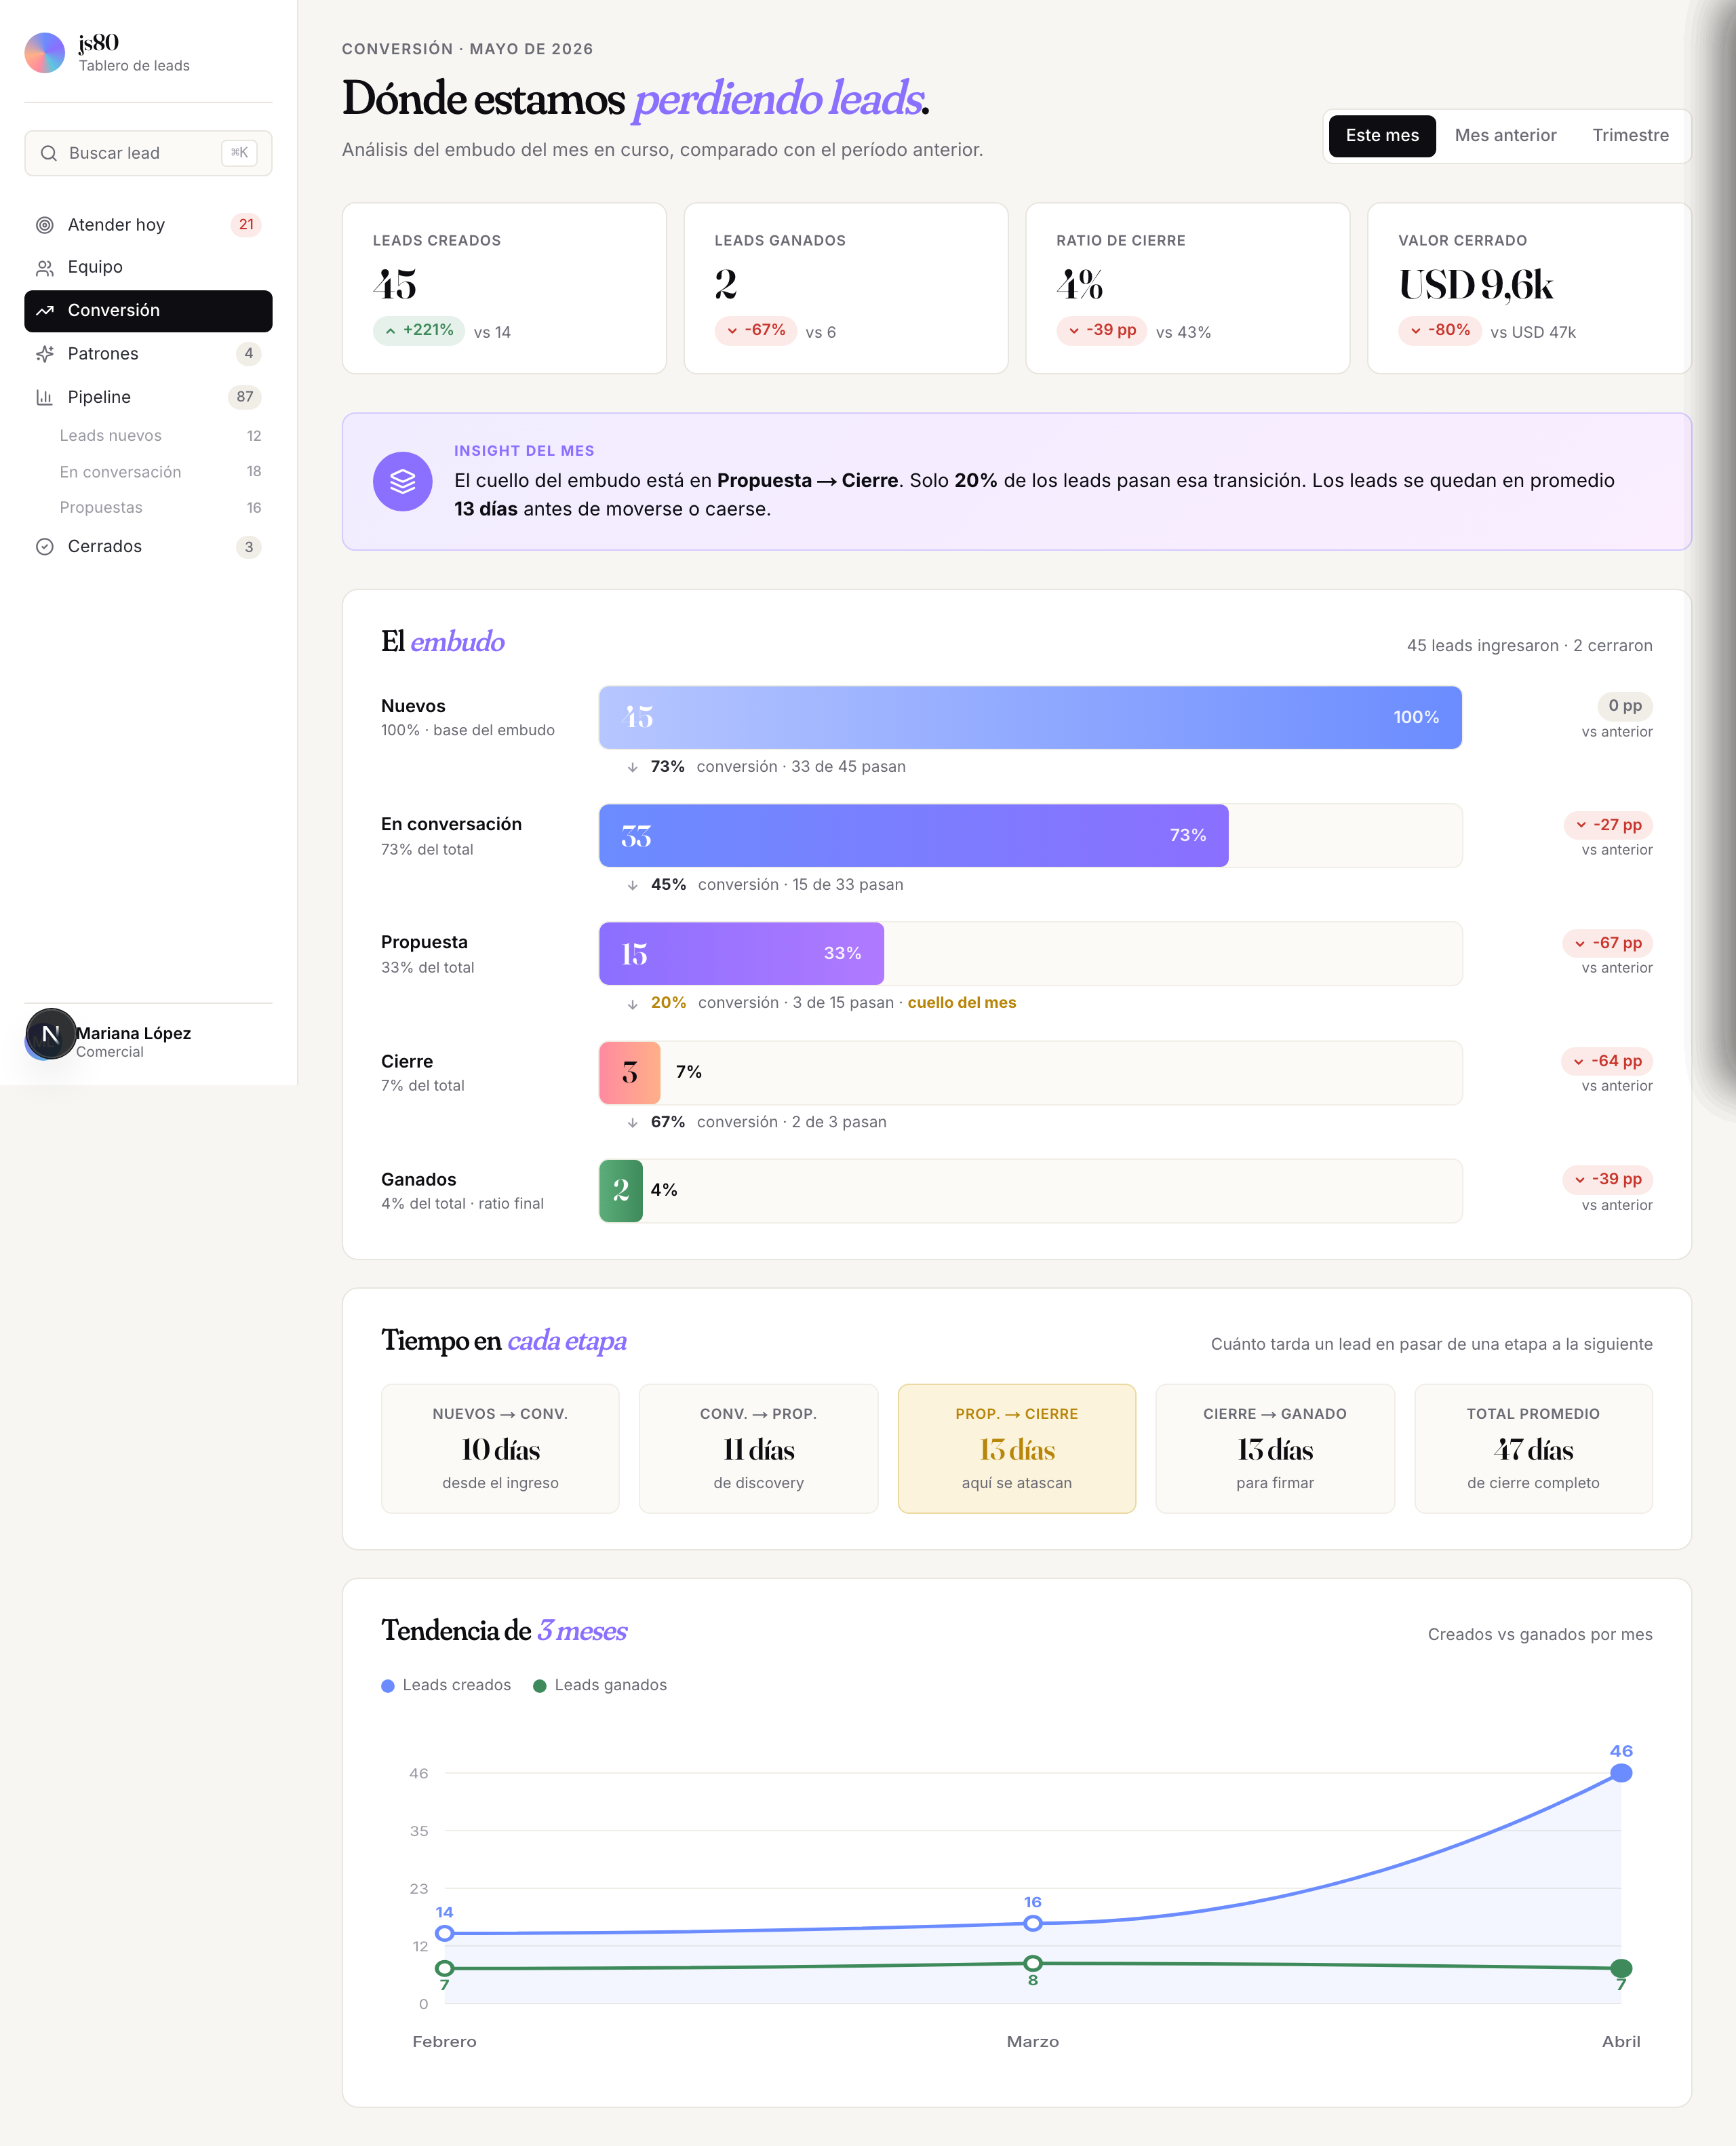Click the Ganados row -39 pp badge
The width and height of the screenshot is (1736, 2146).
(x=1607, y=1180)
